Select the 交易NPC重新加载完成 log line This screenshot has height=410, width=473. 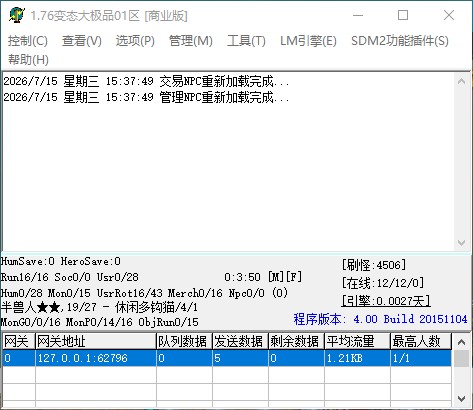146,81
